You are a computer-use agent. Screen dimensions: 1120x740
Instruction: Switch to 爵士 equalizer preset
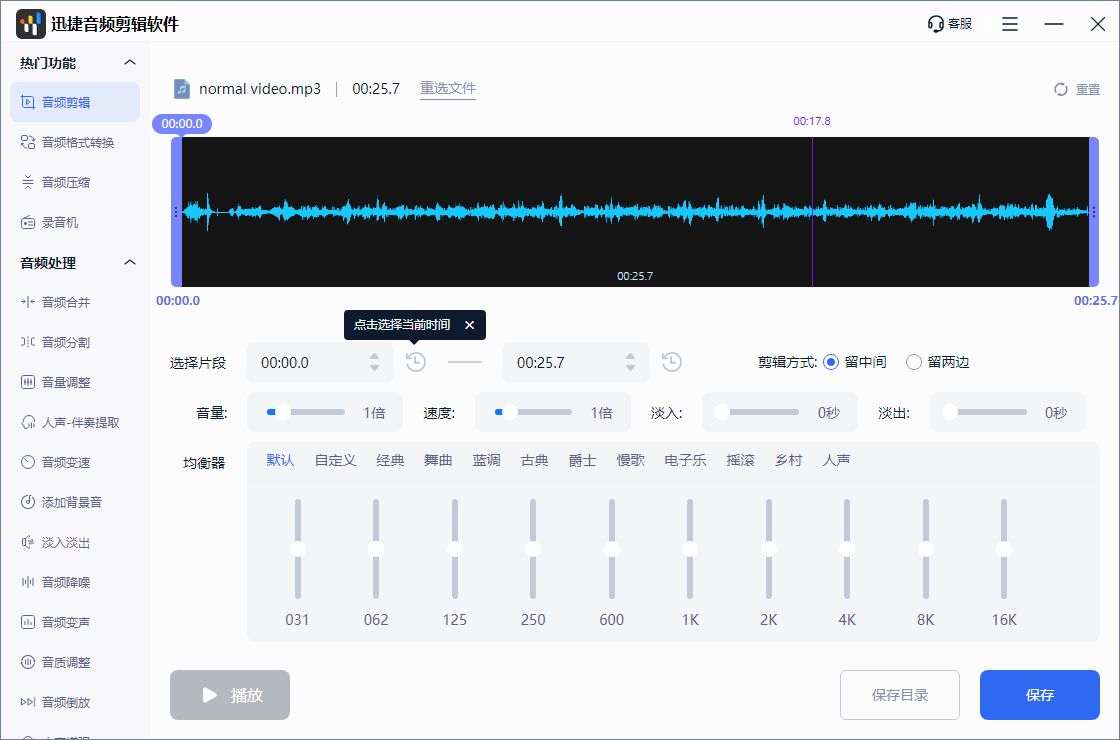[582, 460]
